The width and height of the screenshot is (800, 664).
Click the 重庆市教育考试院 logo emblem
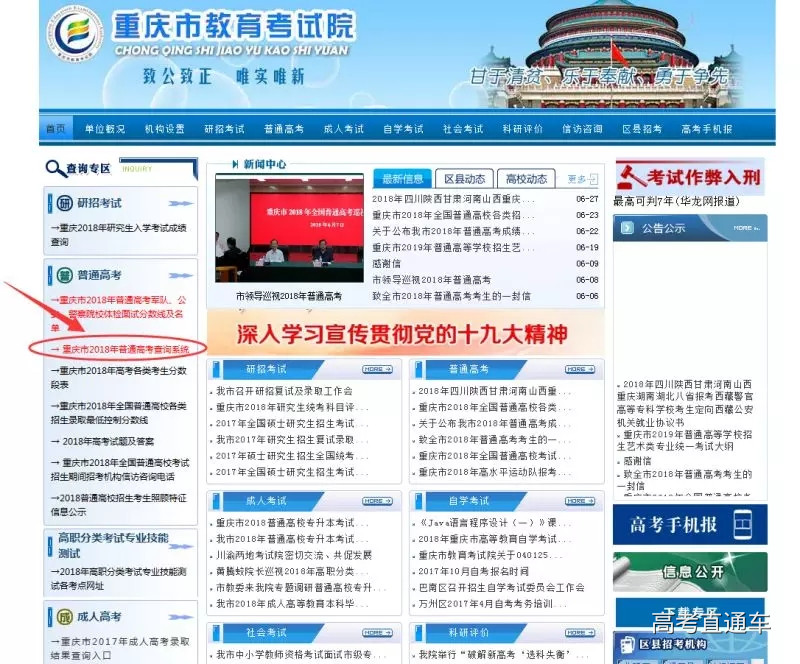click(x=78, y=36)
